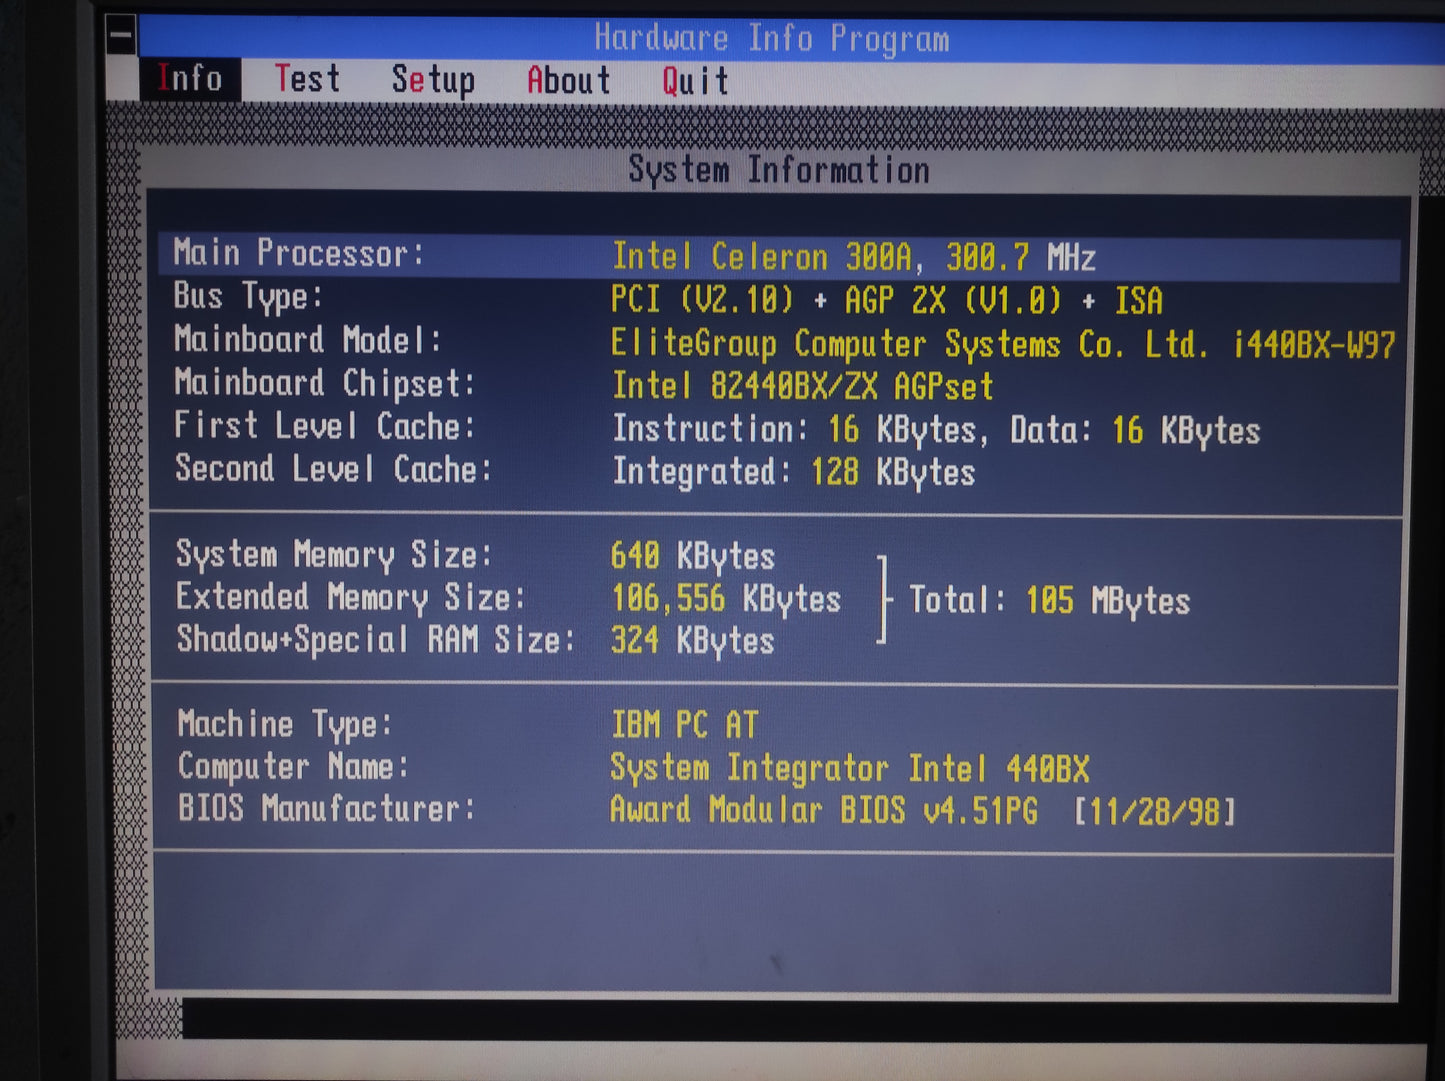The height and width of the screenshot is (1081, 1445).
Task: Open the Test menu
Action: pyautogui.click(x=307, y=79)
